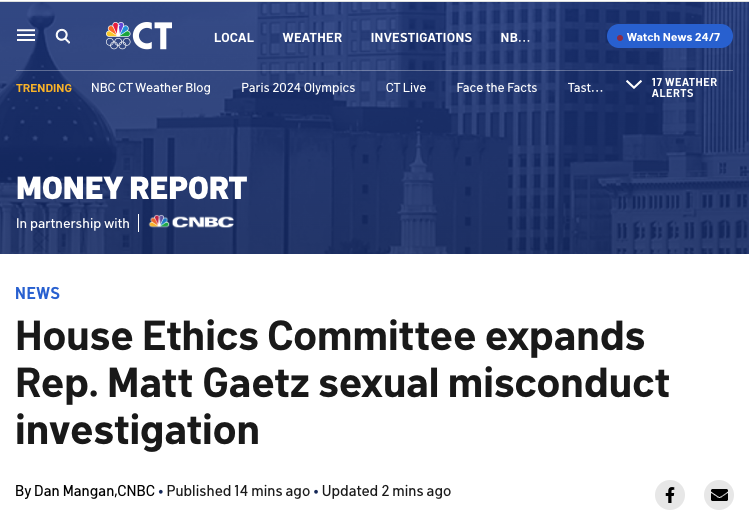Click the Watch News 24/7 button
This screenshot has width=749, height=513.
669,37
